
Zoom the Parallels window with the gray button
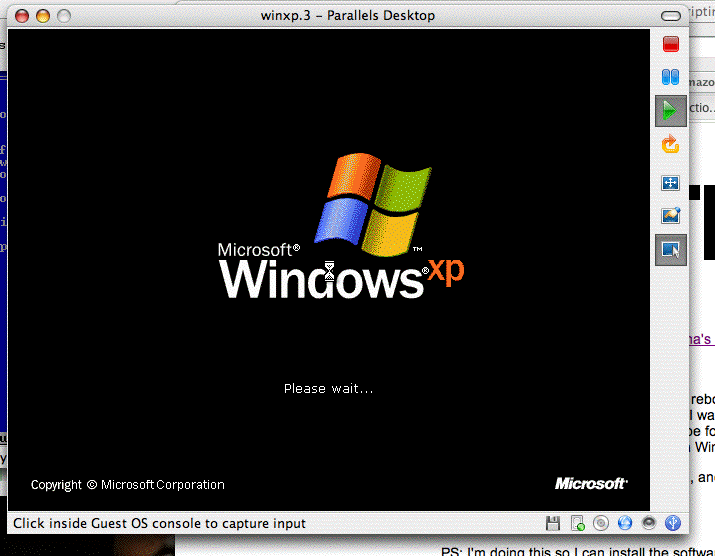coord(64,16)
